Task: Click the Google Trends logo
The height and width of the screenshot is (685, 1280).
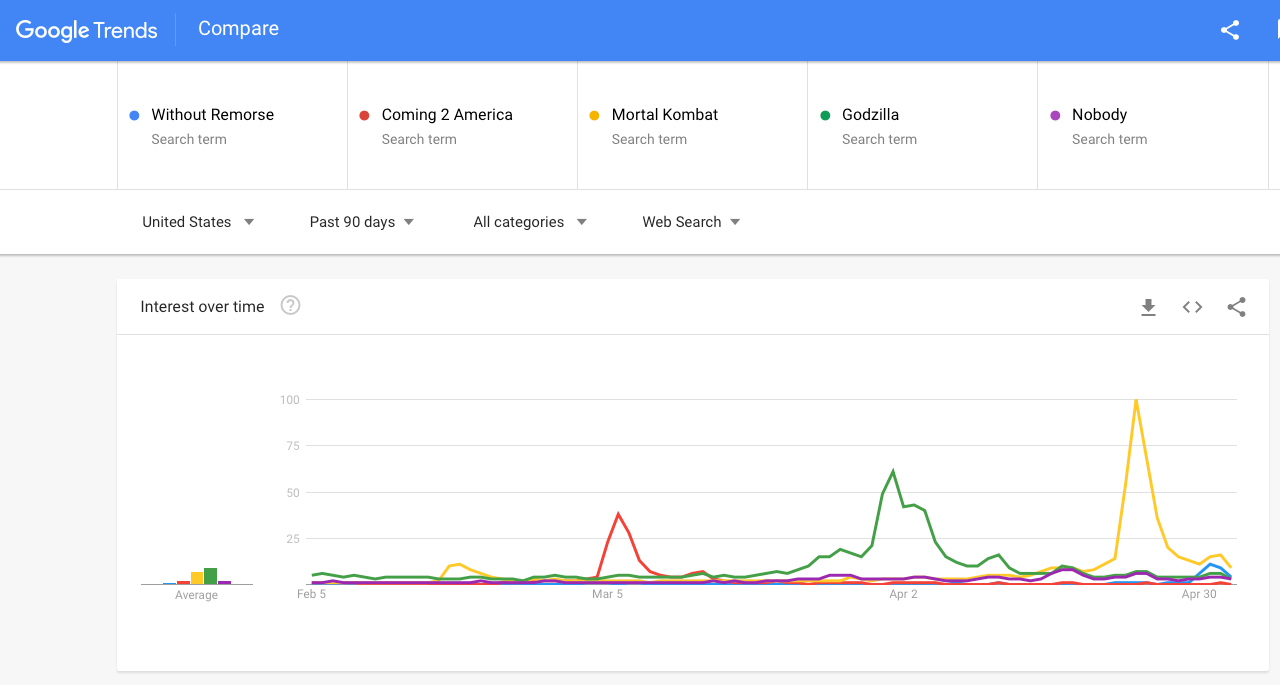Action: pyautogui.click(x=86, y=30)
